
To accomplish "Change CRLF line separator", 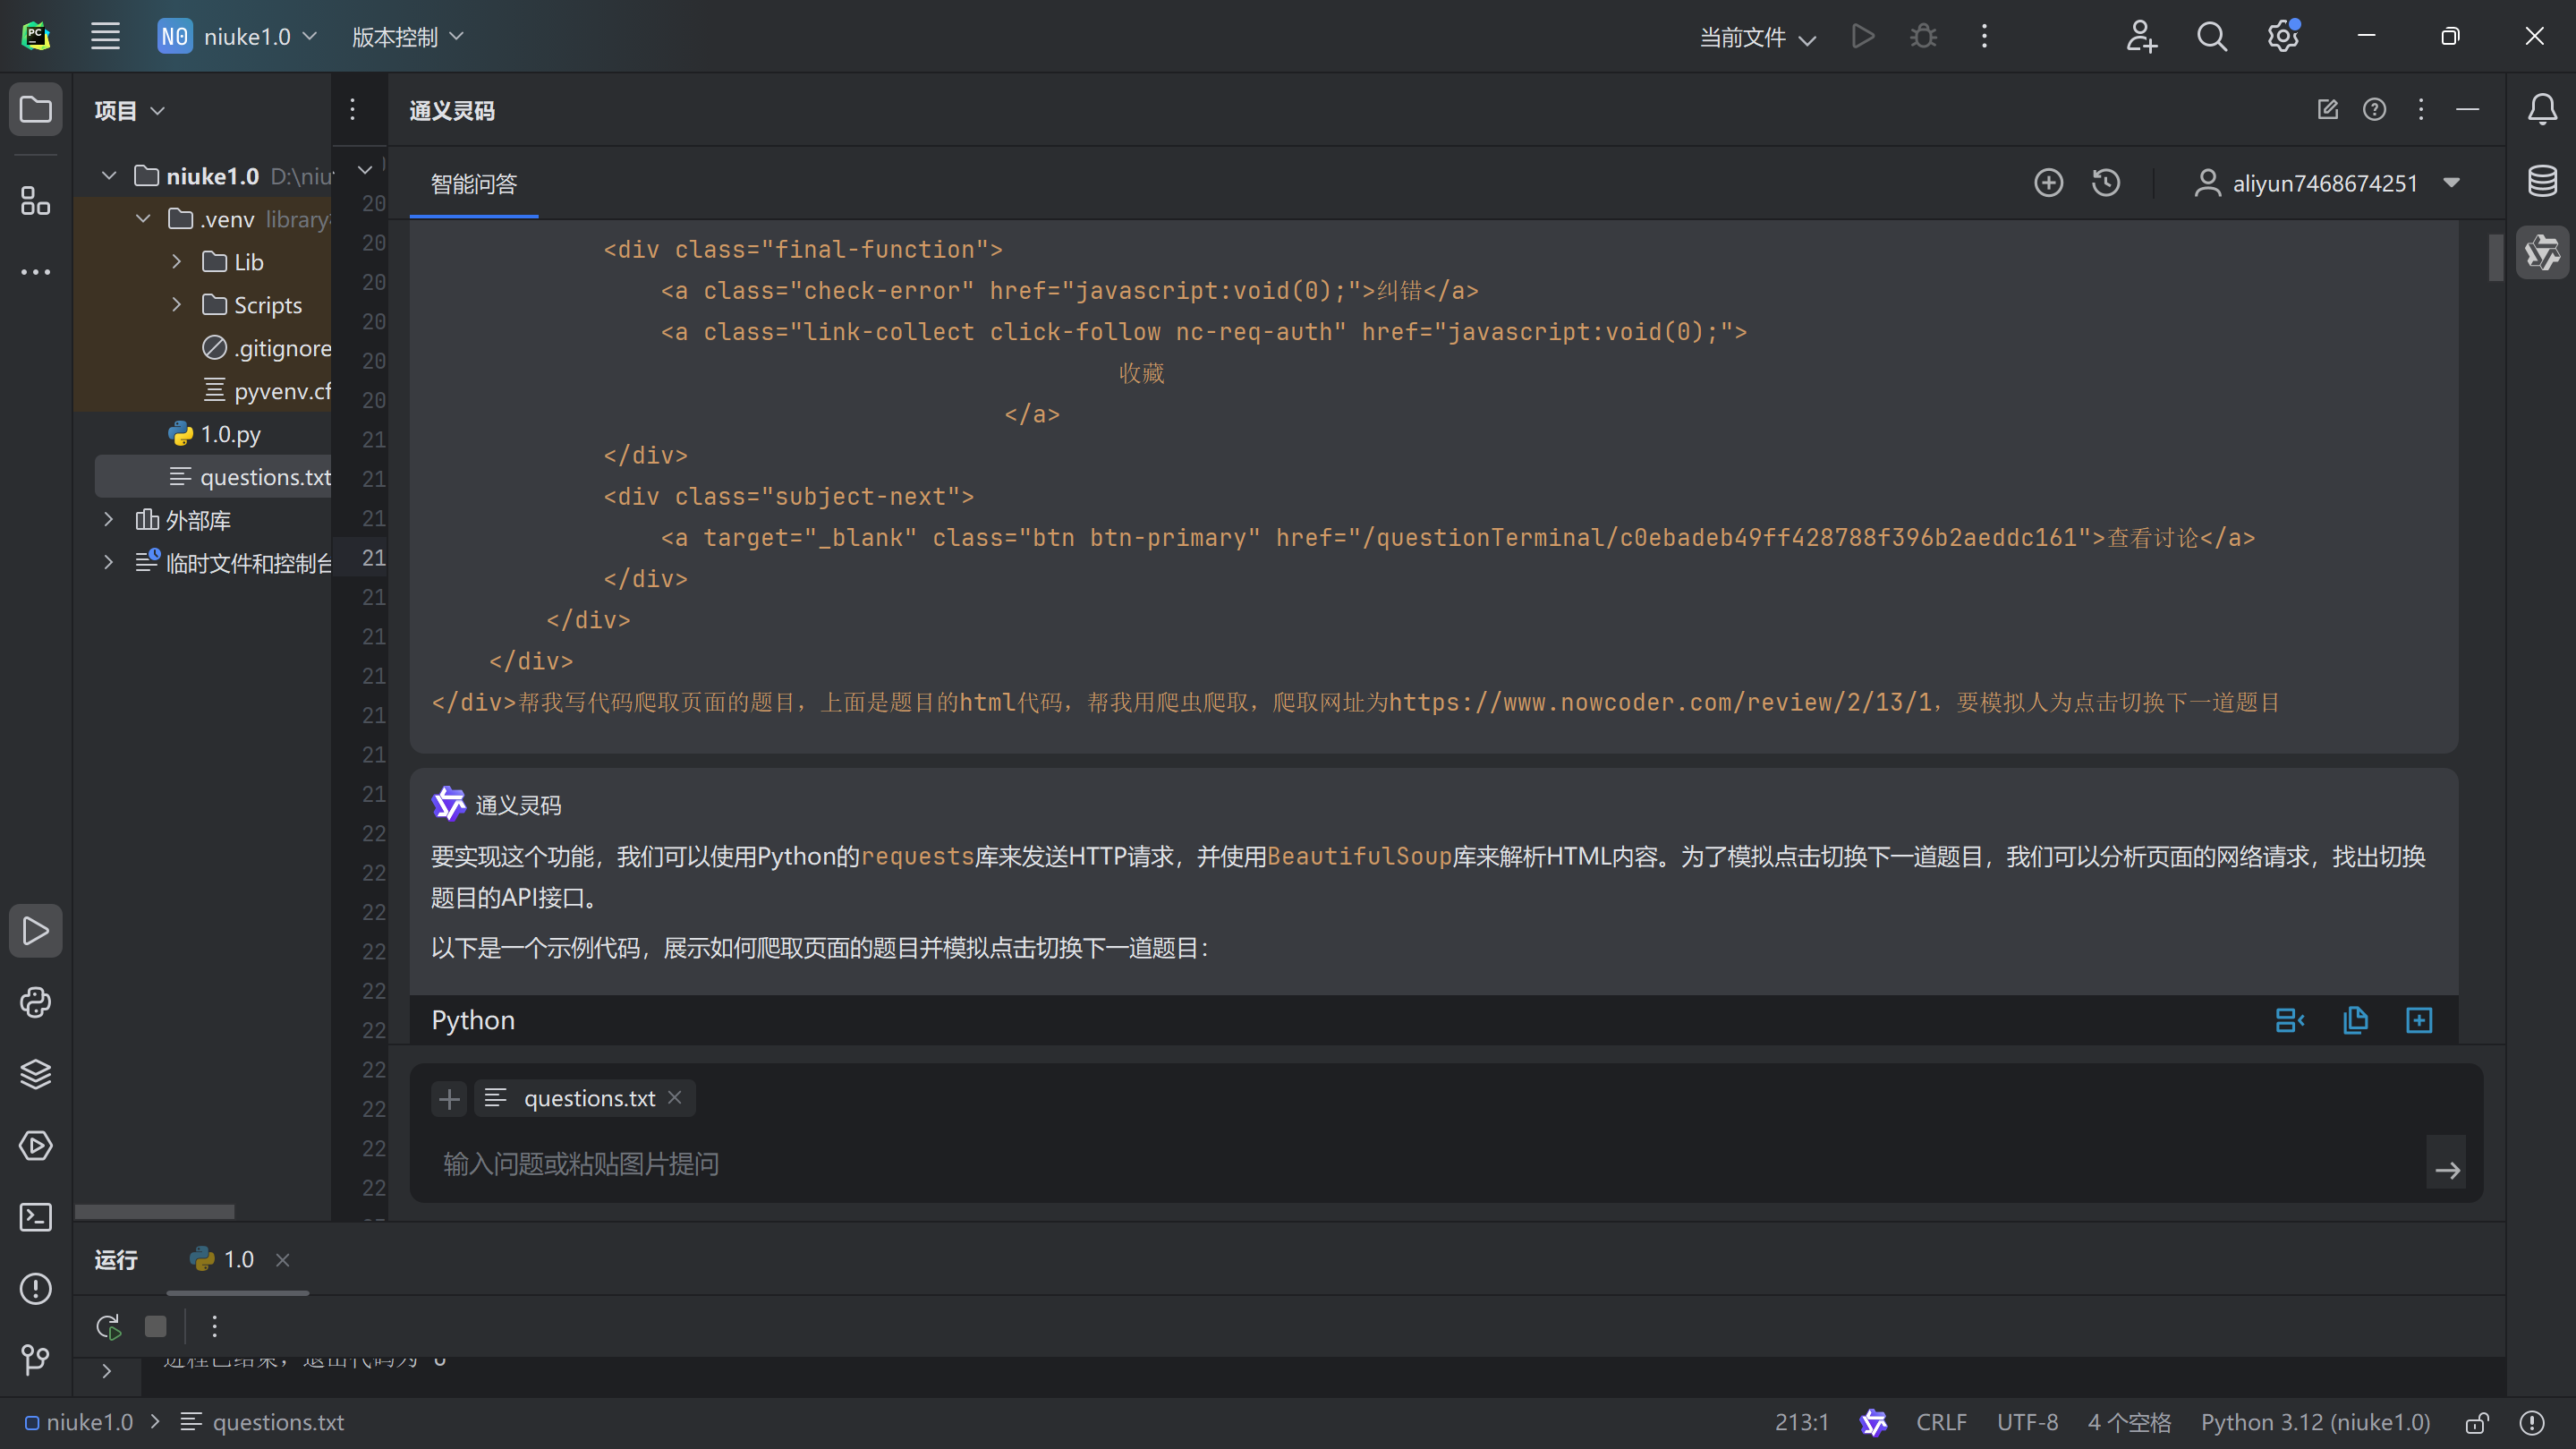I will click(1941, 1422).
